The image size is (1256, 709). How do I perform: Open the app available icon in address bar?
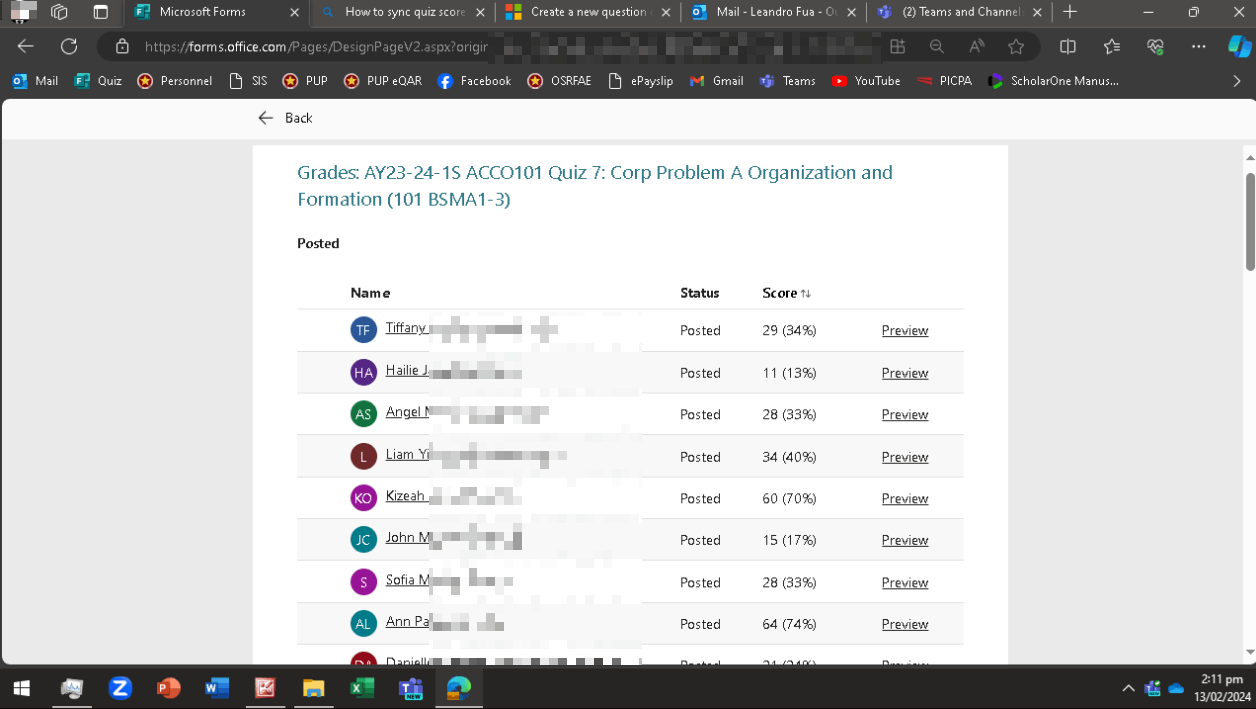(x=897, y=47)
